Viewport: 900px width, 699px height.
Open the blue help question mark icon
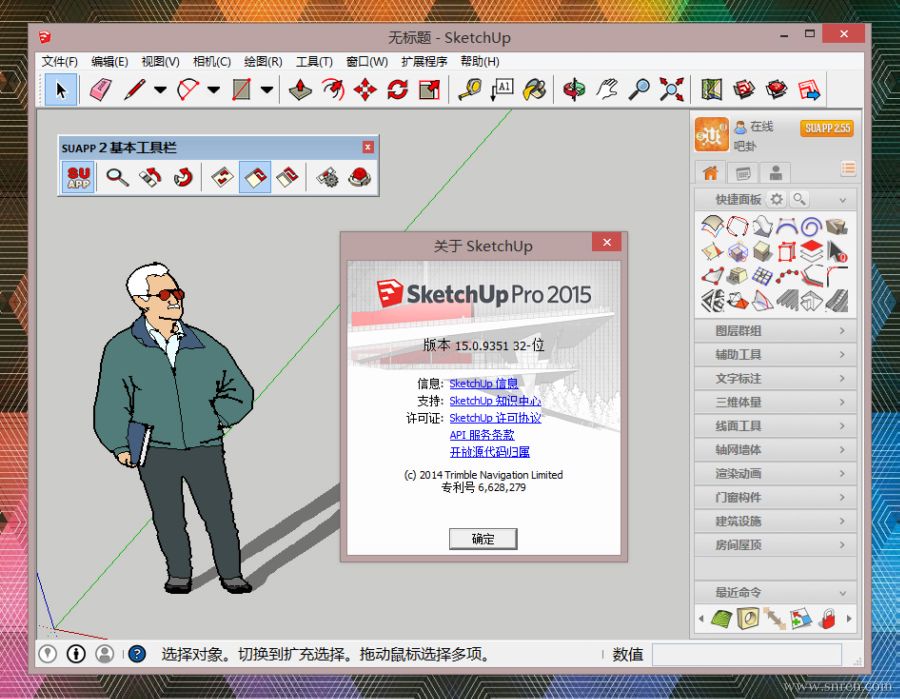pos(137,654)
